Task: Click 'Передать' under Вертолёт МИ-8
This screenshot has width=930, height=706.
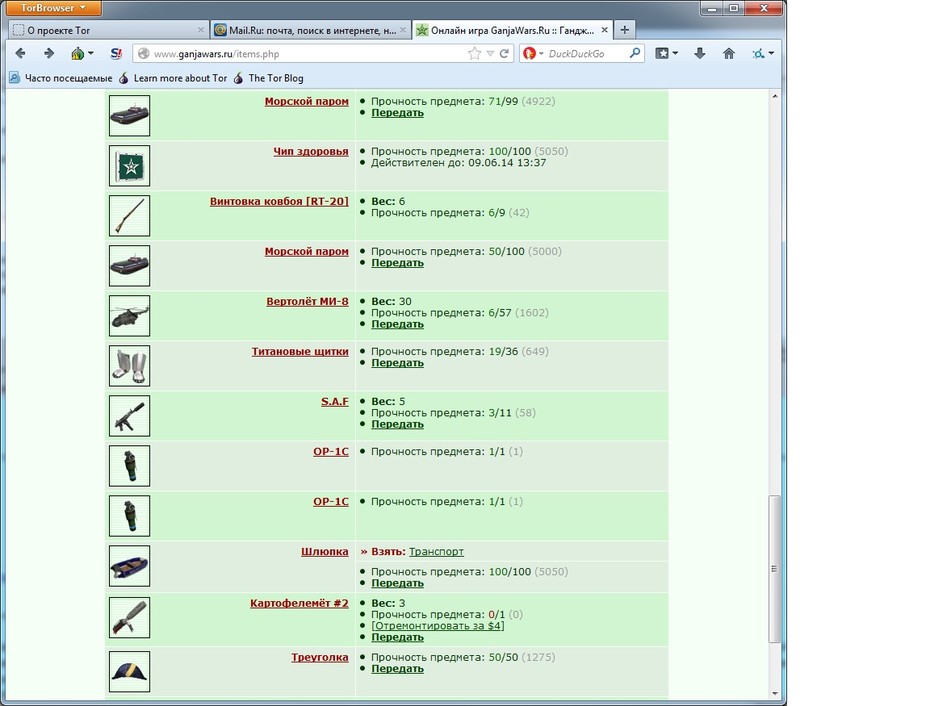Action: (x=397, y=324)
